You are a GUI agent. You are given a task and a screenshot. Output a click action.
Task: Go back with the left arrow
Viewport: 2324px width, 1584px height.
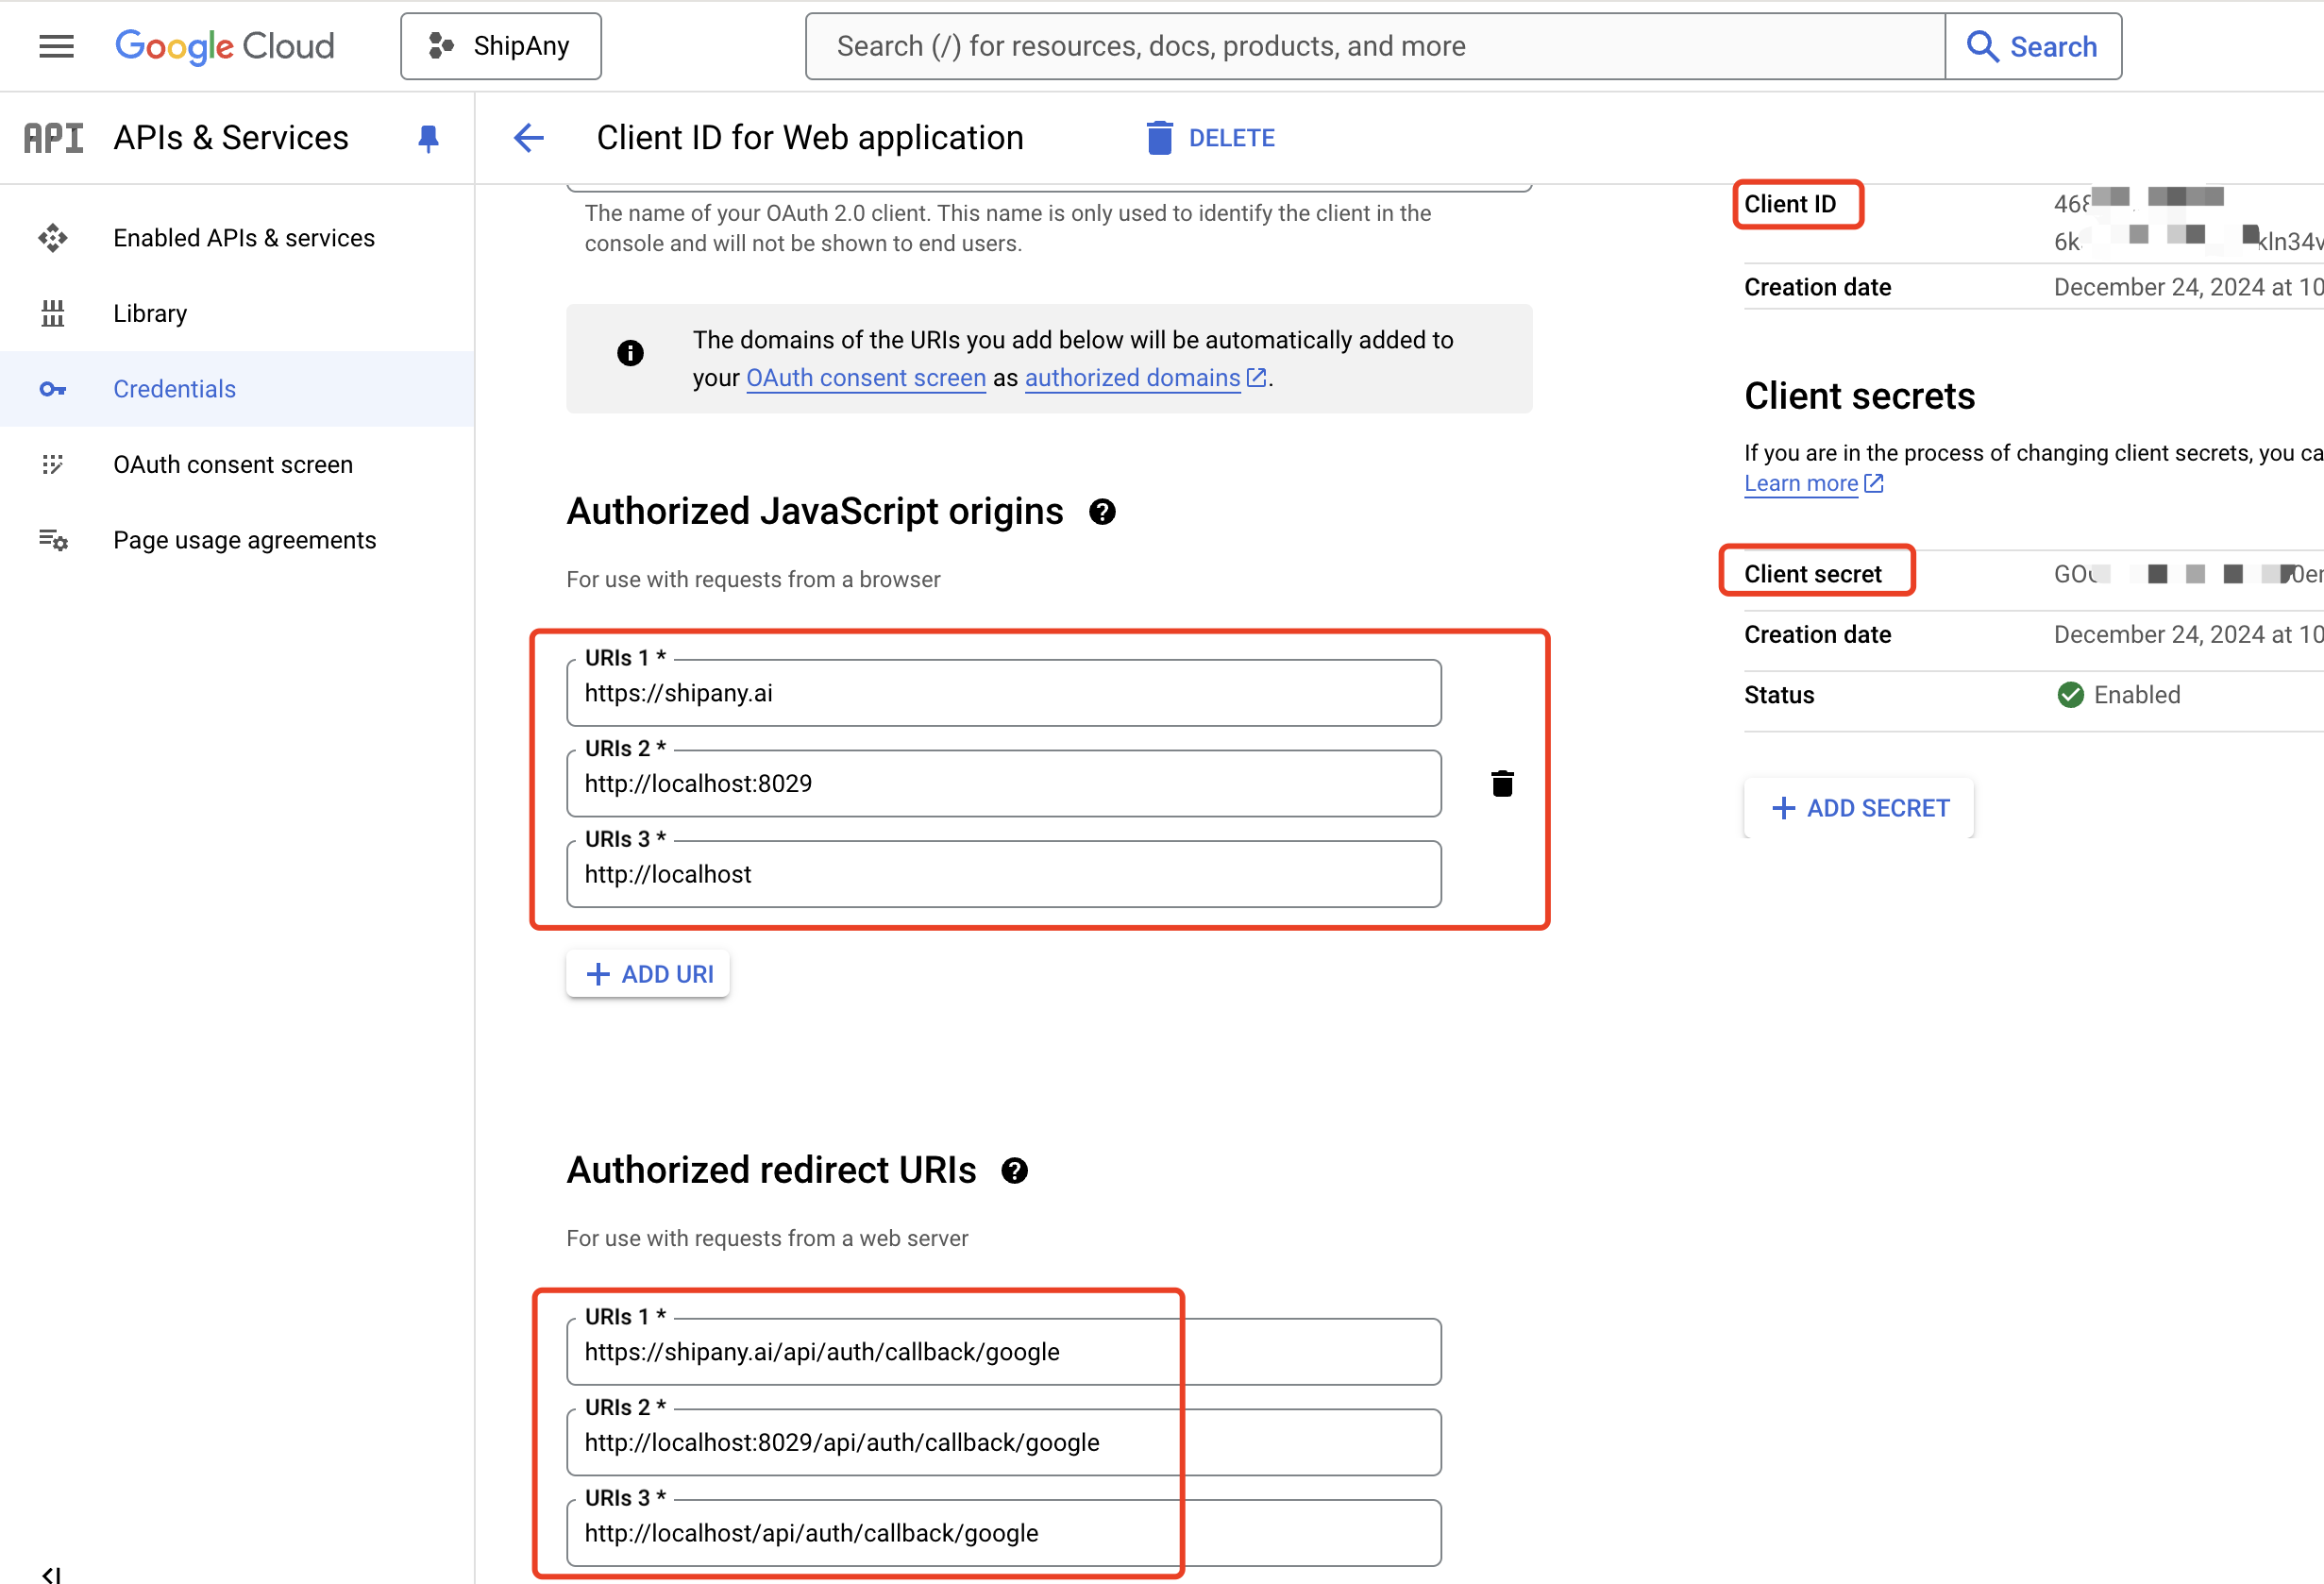[x=529, y=138]
